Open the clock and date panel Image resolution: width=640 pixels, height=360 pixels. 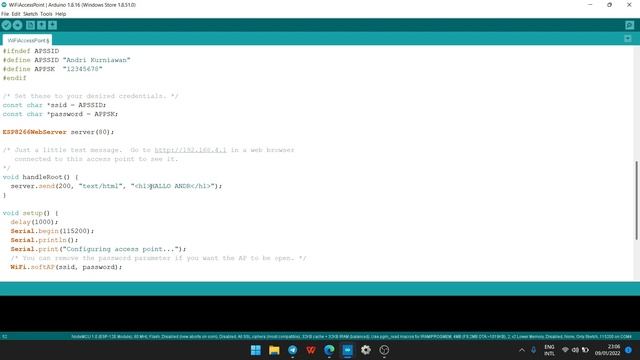[x=607, y=350]
